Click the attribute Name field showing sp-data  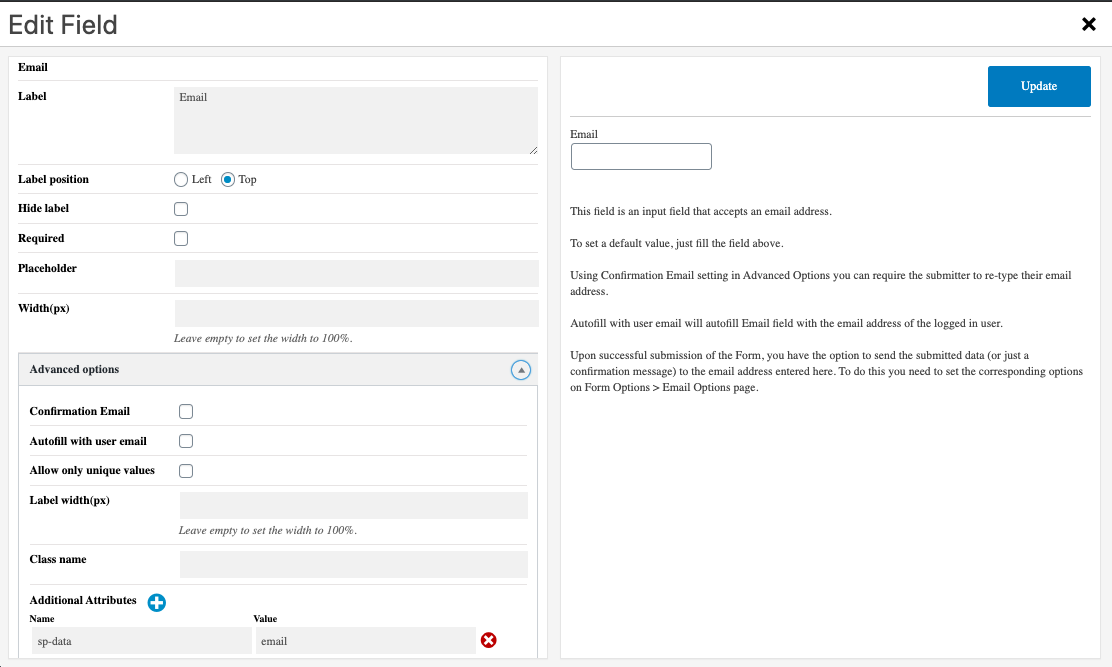[x=140, y=640]
